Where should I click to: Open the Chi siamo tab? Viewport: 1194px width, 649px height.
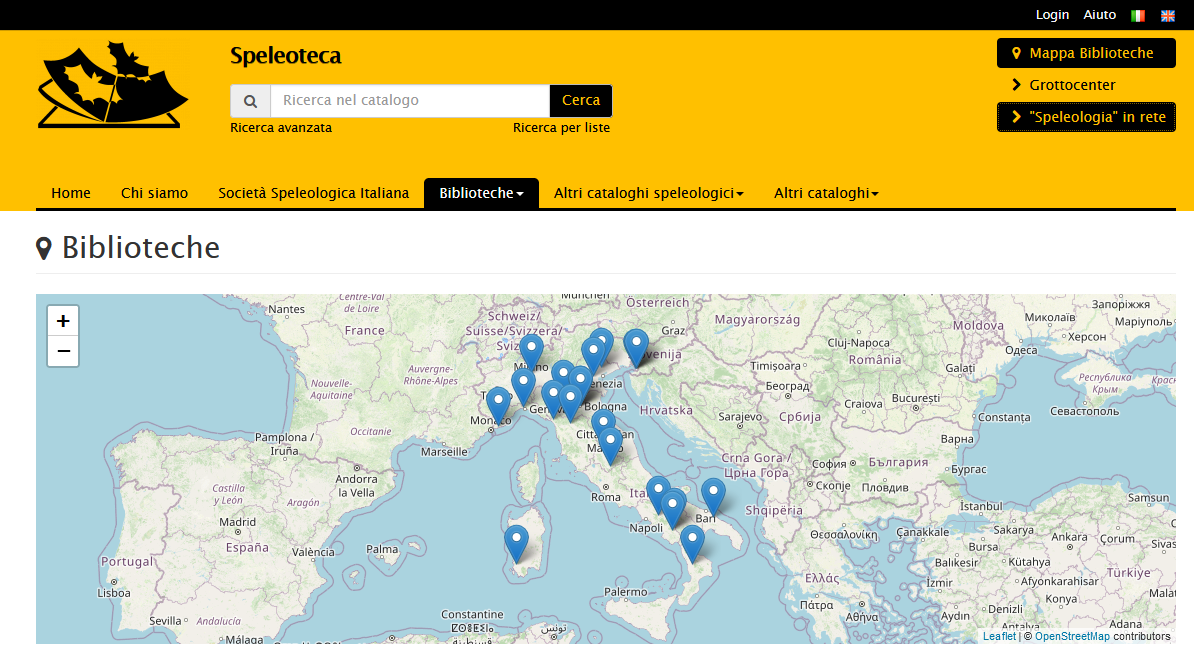point(155,193)
